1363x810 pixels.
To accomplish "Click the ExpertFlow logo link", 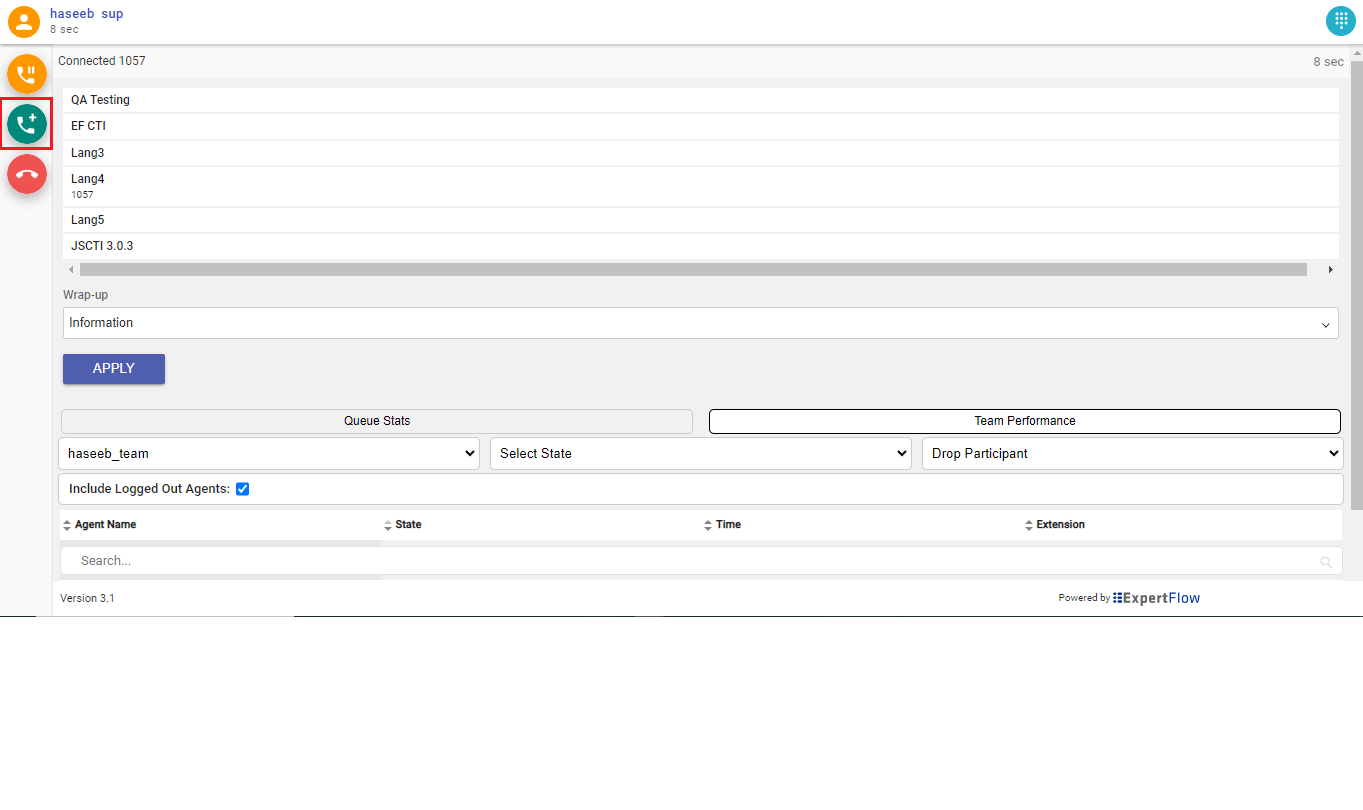I will point(1156,598).
